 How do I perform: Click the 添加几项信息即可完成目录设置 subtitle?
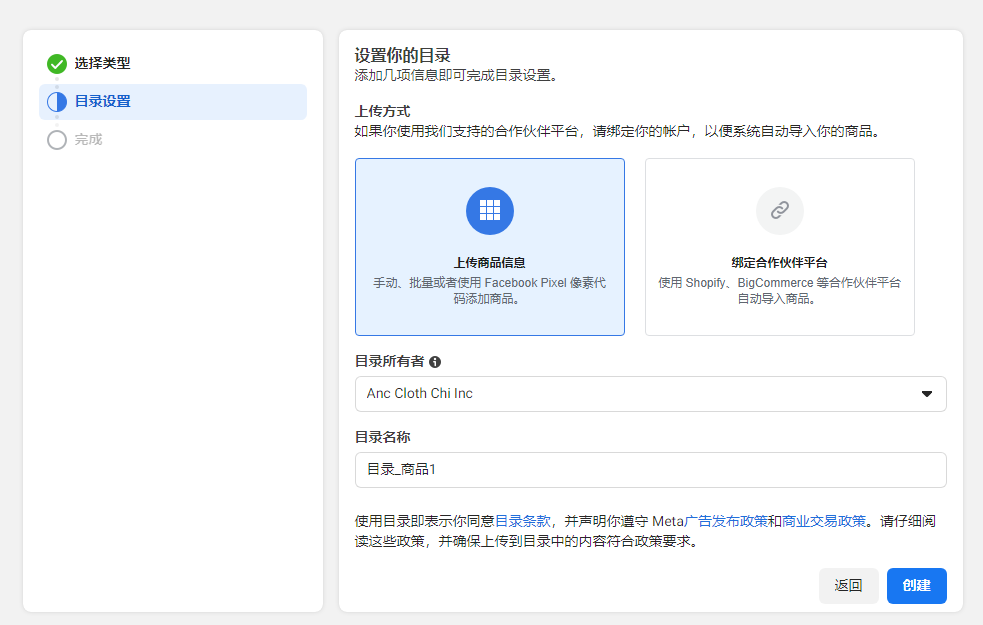456,75
